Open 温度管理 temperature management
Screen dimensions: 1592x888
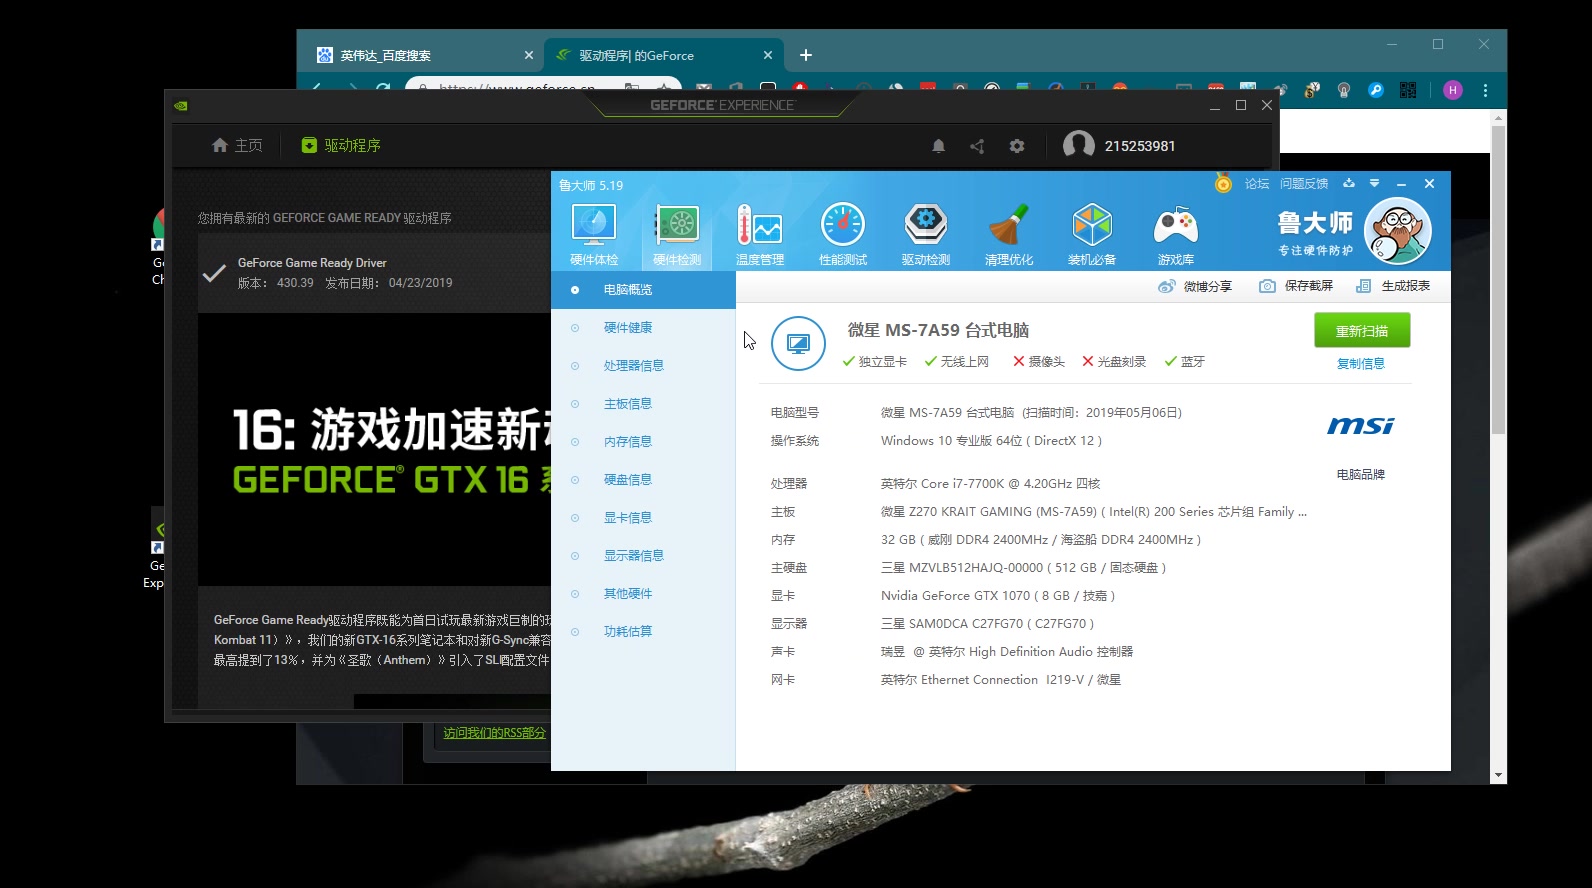(760, 234)
